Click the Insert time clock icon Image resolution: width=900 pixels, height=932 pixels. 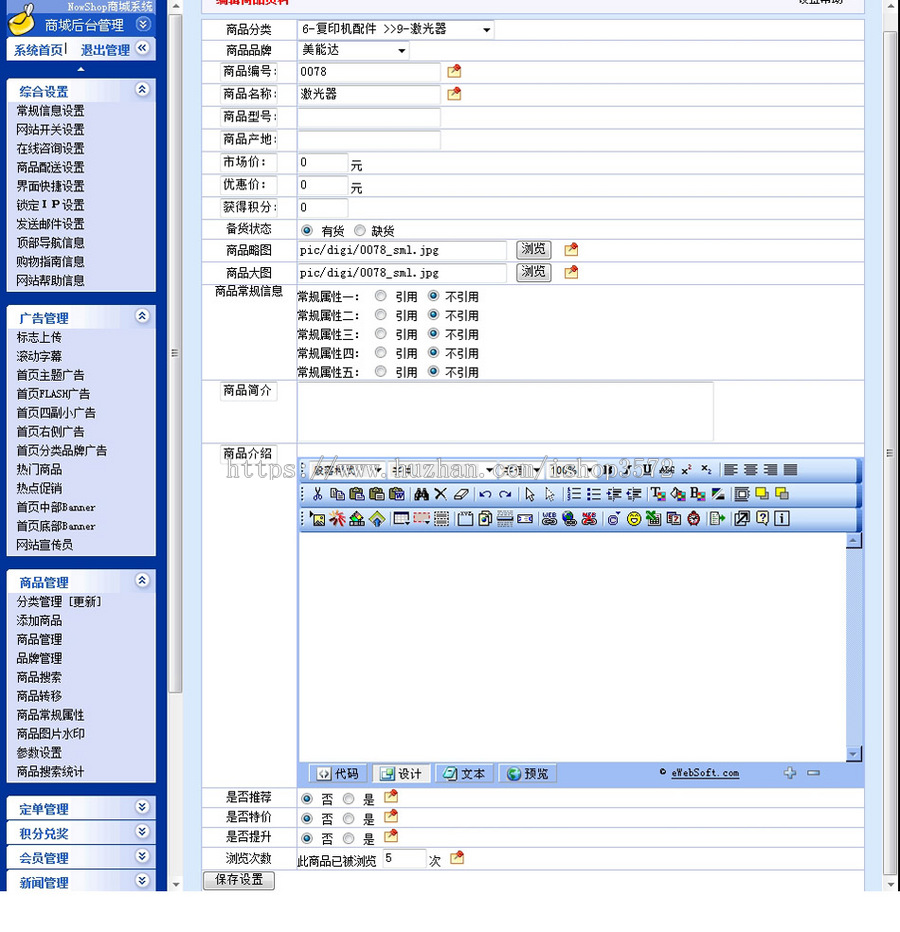694,519
